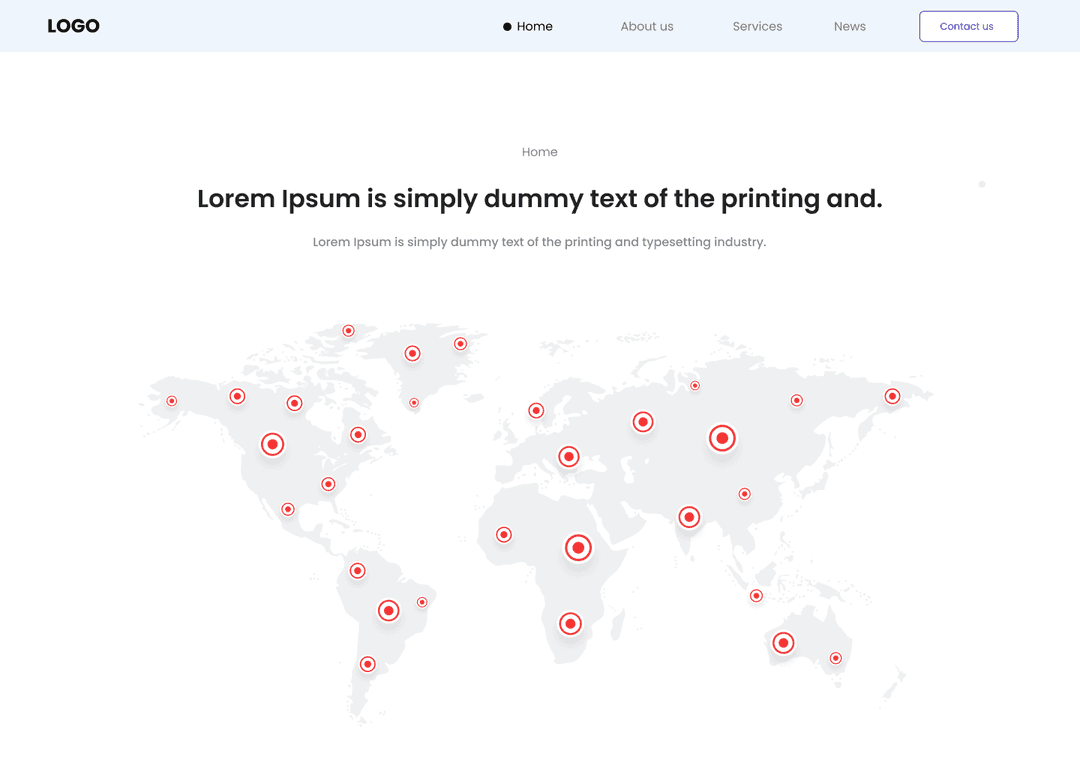This screenshot has height=769, width=1080.
Task: Select the large marker in central Africa
Action: [578, 548]
